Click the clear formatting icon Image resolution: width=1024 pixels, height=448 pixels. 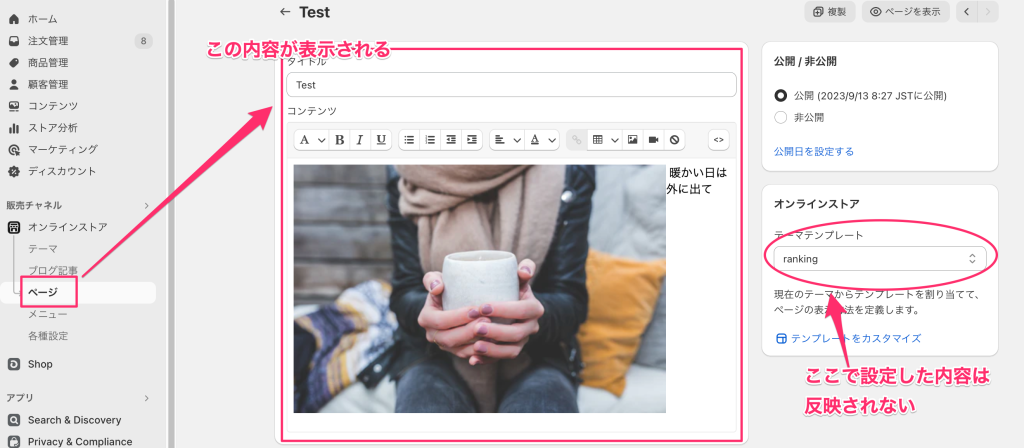(674, 140)
